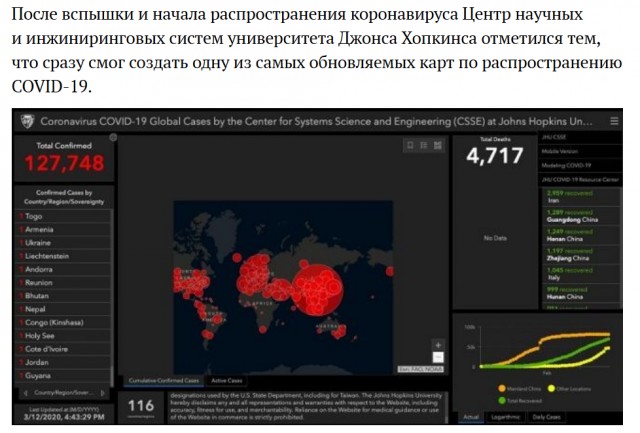This screenshot has width=640, height=433.
Task: Select Liechtenstein in the country list
Action: click(x=63, y=256)
